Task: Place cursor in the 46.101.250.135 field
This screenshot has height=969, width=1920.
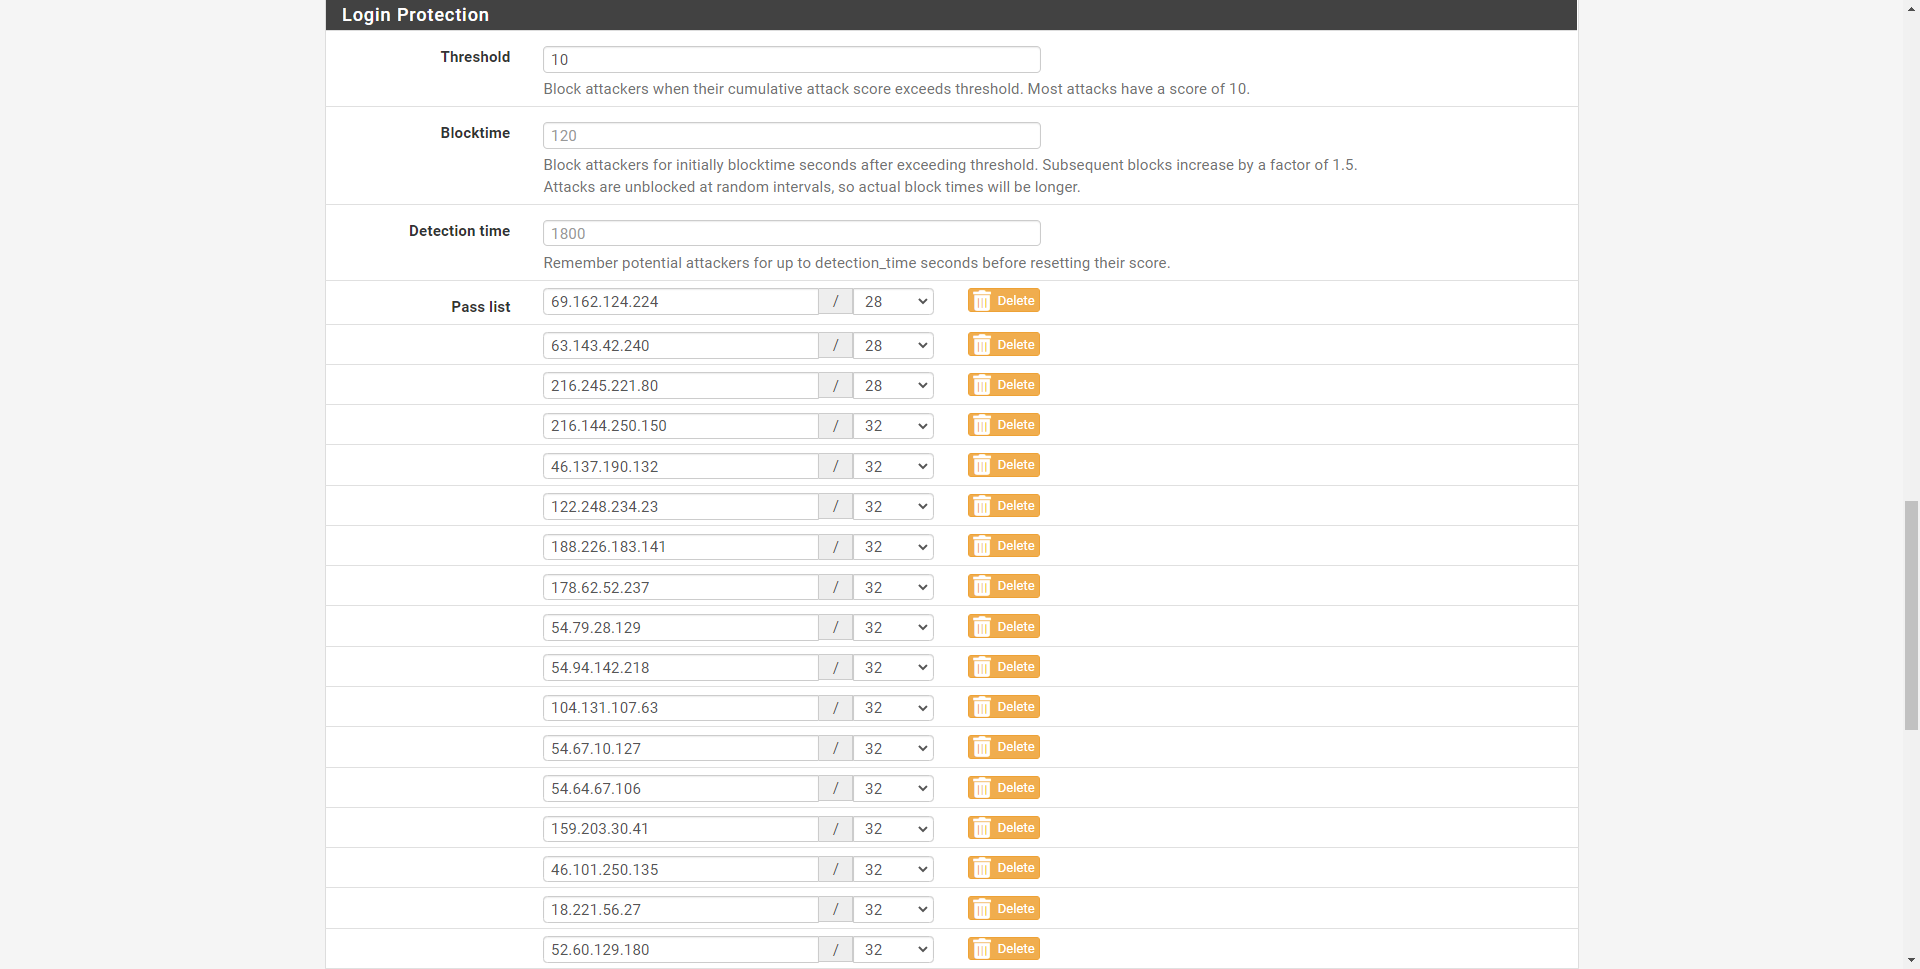Action: click(x=681, y=870)
